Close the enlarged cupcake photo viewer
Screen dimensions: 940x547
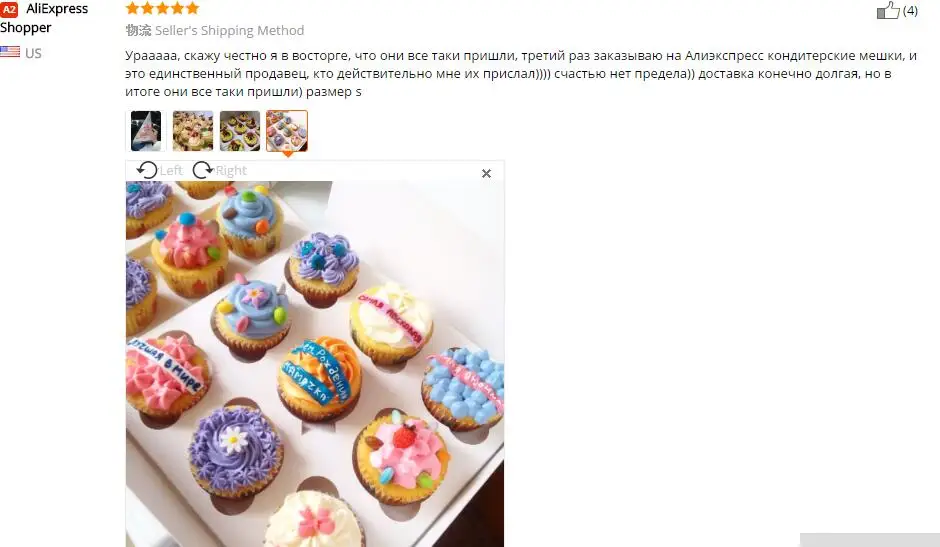click(x=486, y=173)
